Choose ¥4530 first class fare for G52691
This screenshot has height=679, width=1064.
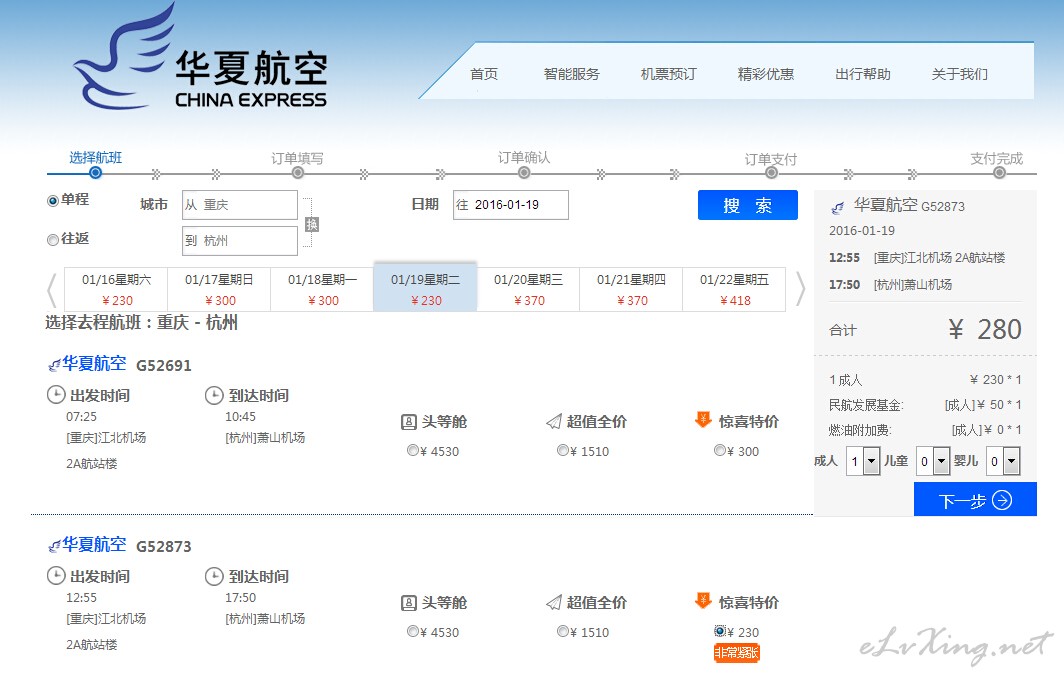tap(412, 450)
